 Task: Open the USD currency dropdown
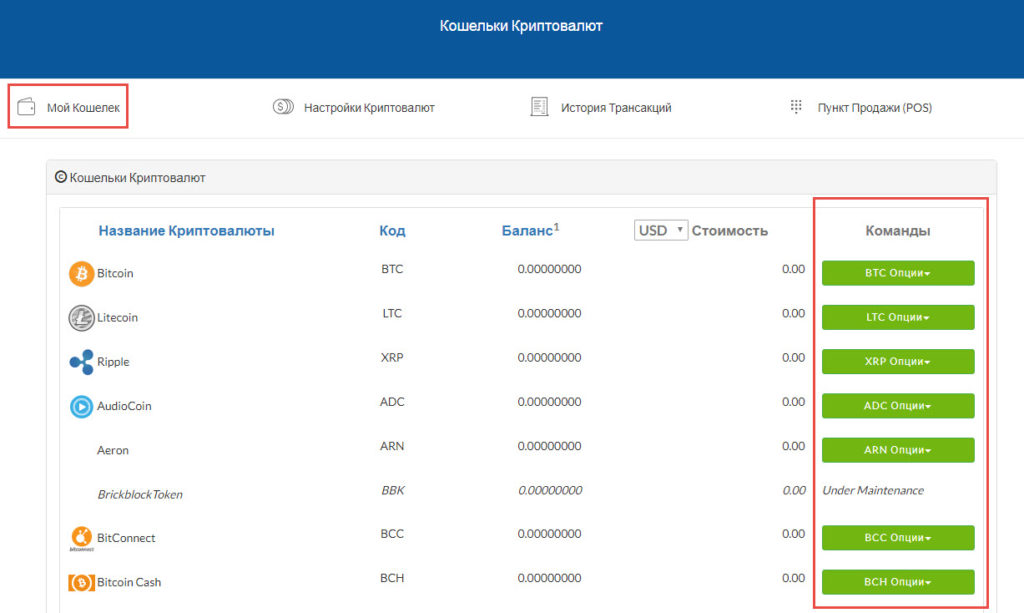[x=660, y=230]
